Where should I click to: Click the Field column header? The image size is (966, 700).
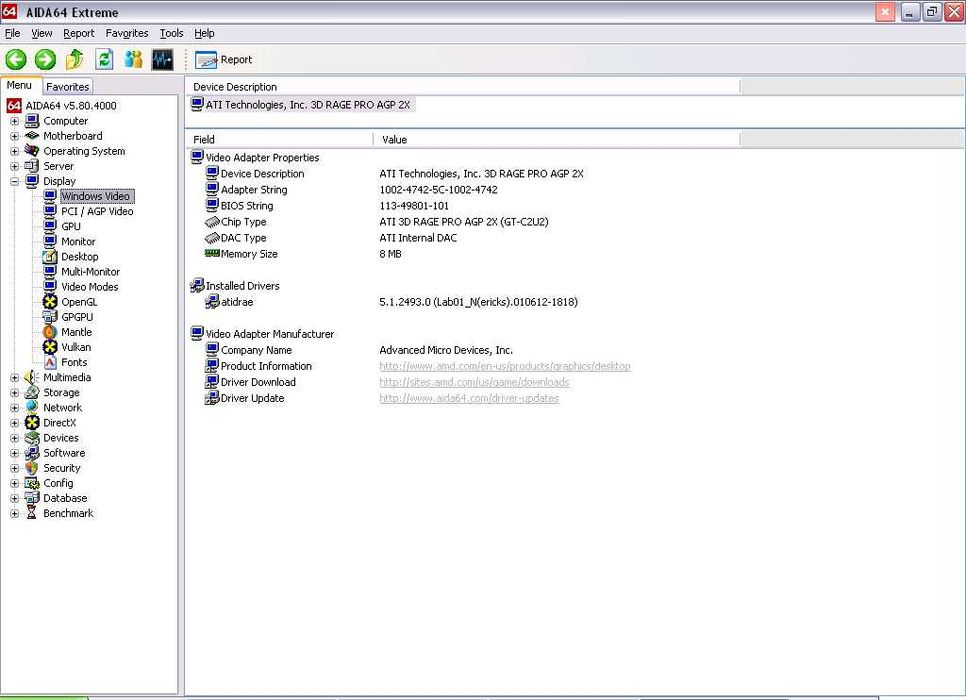point(279,139)
